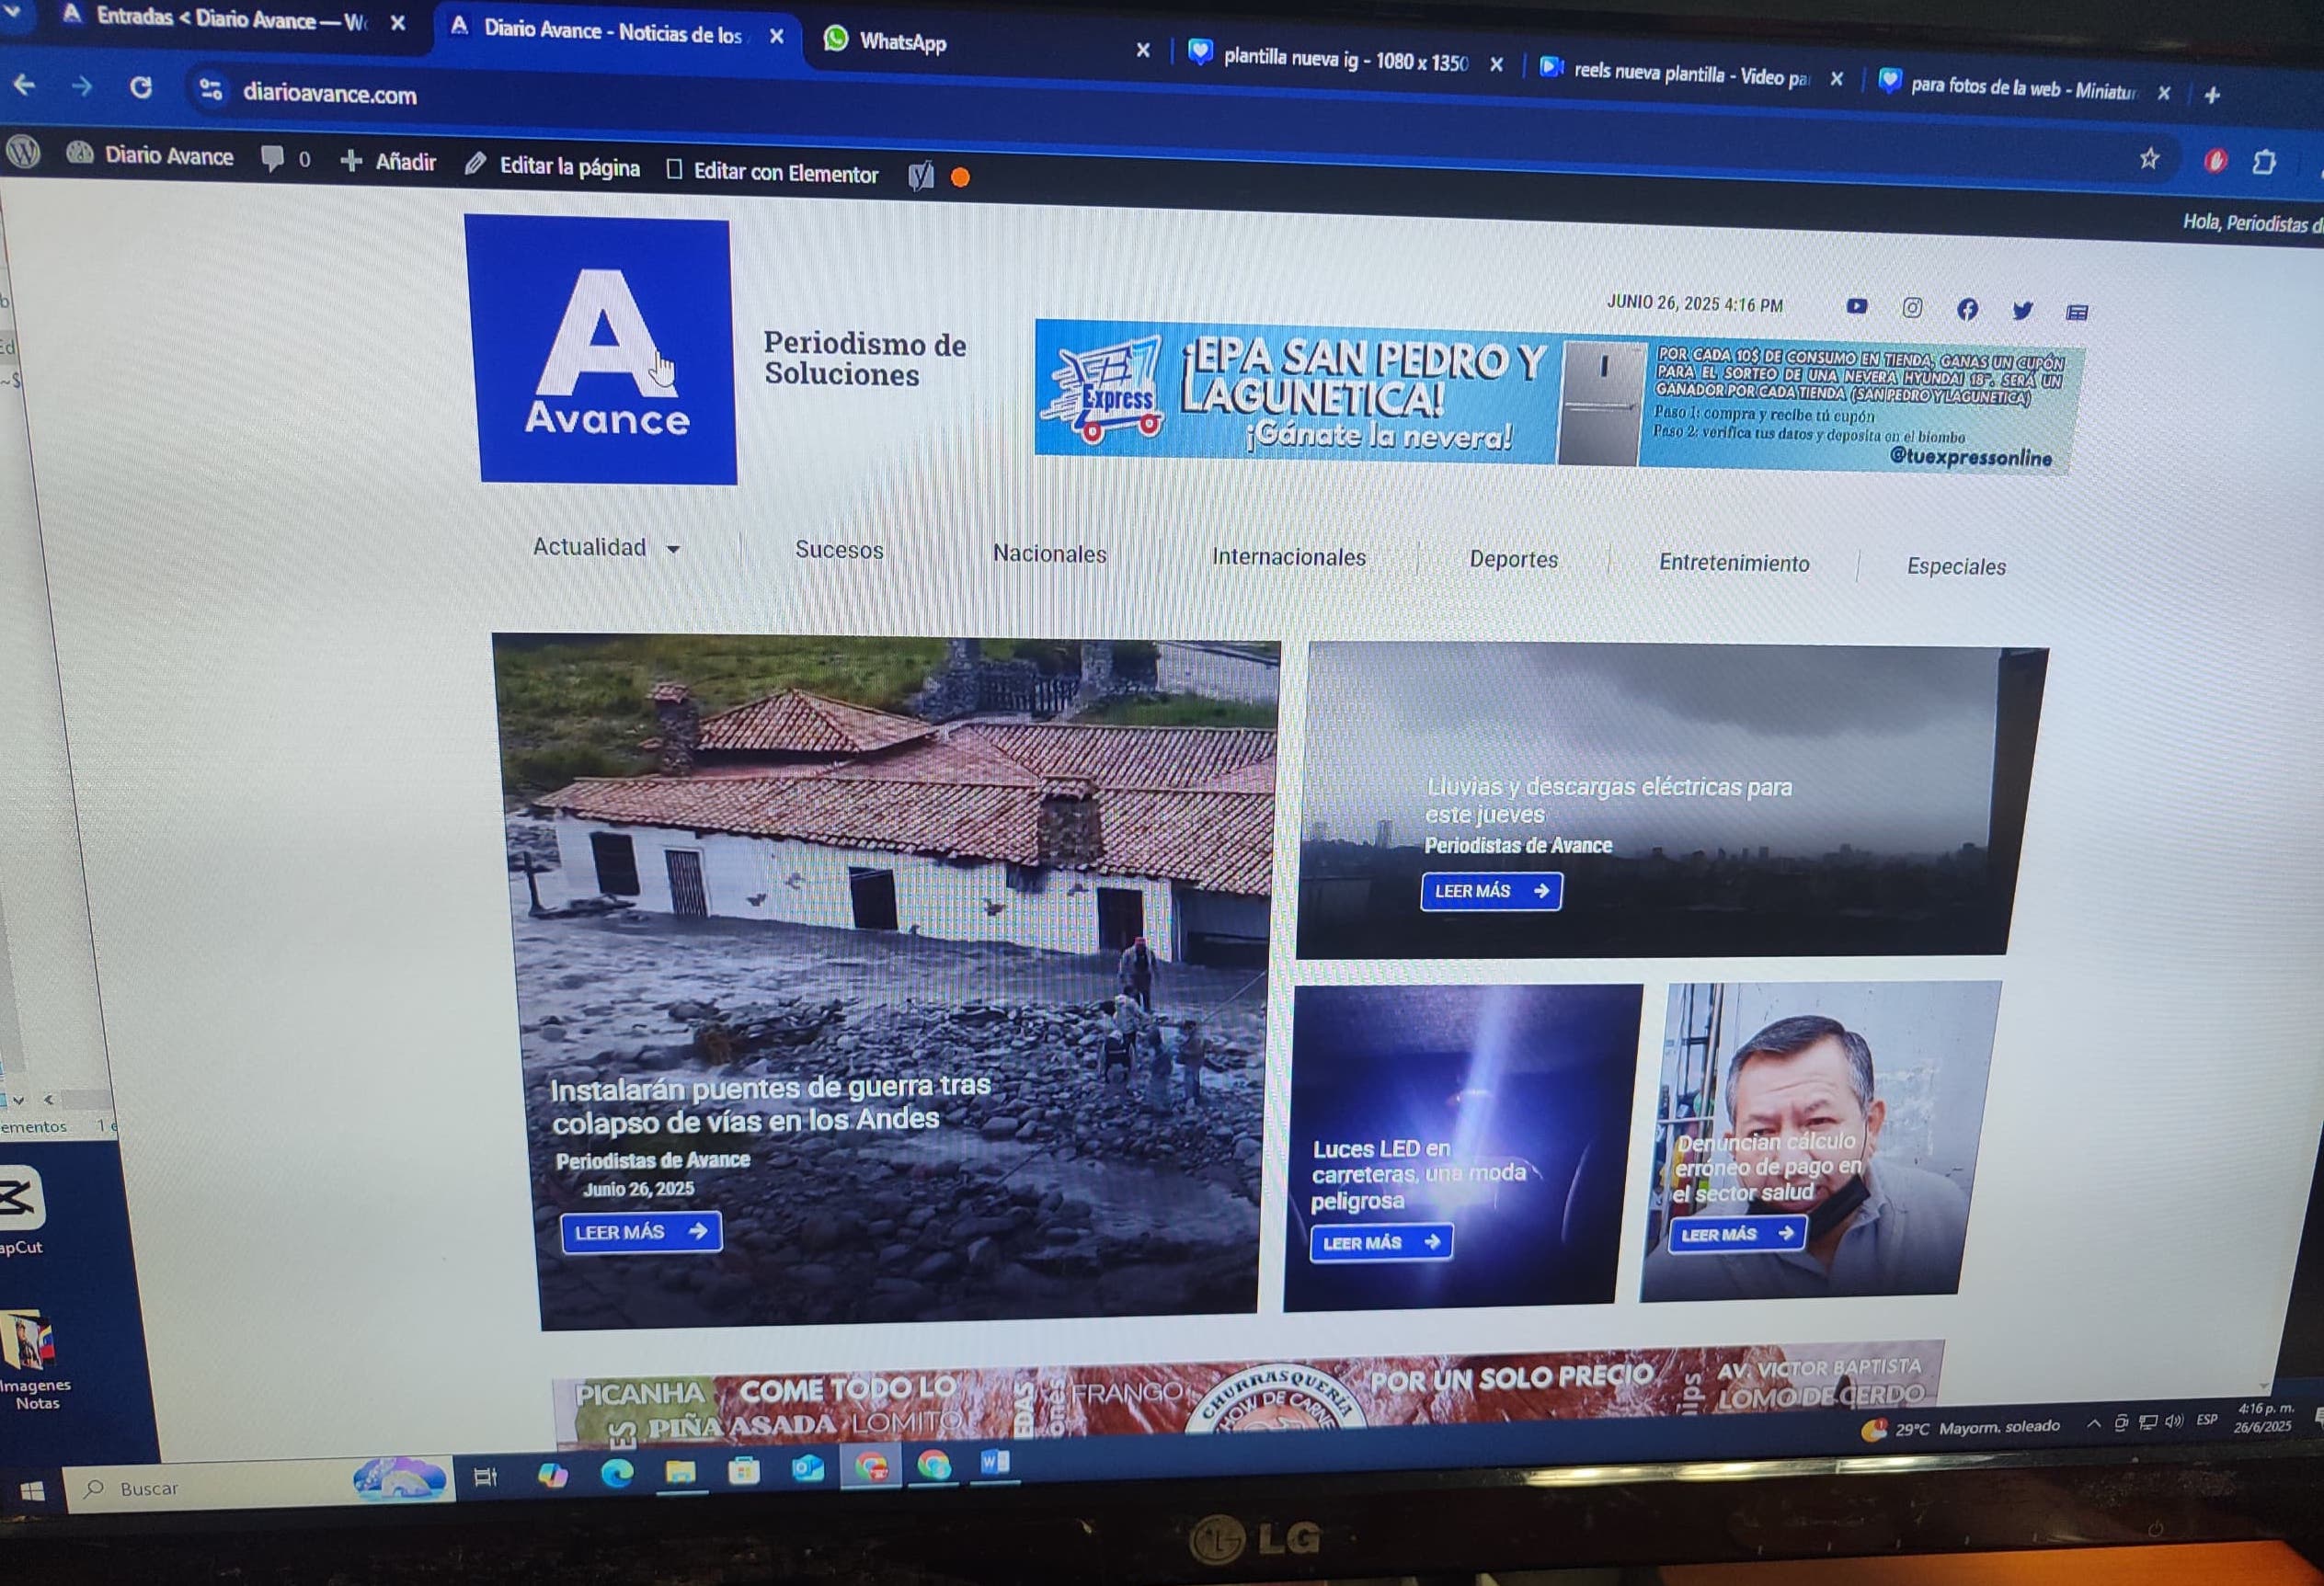Bookmark this page with the star icon
Viewport: 2324px width, 1586px height.
2148,158
